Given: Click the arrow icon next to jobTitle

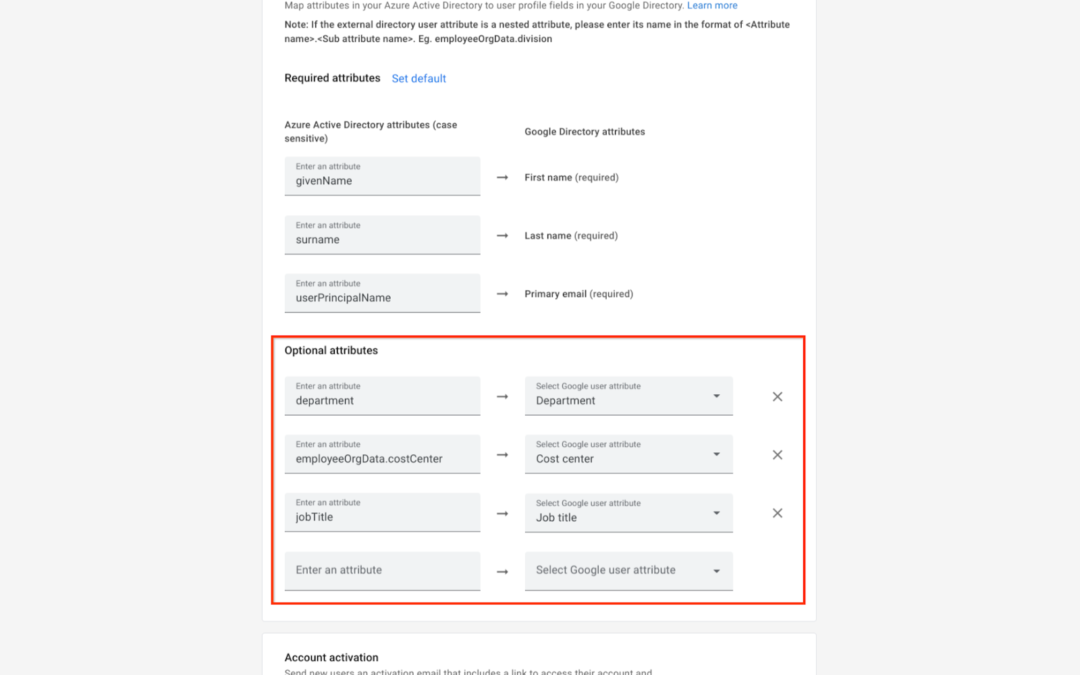Looking at the screenshot, I should tap(502, 514).
